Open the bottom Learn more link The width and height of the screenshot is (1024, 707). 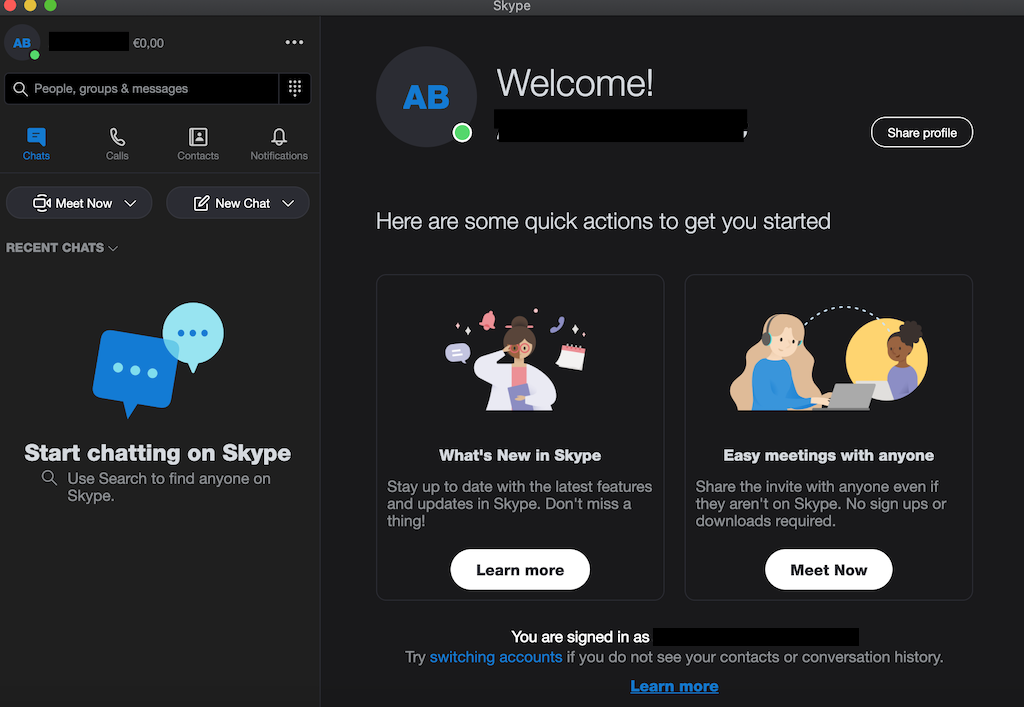(x=674, y=686)
